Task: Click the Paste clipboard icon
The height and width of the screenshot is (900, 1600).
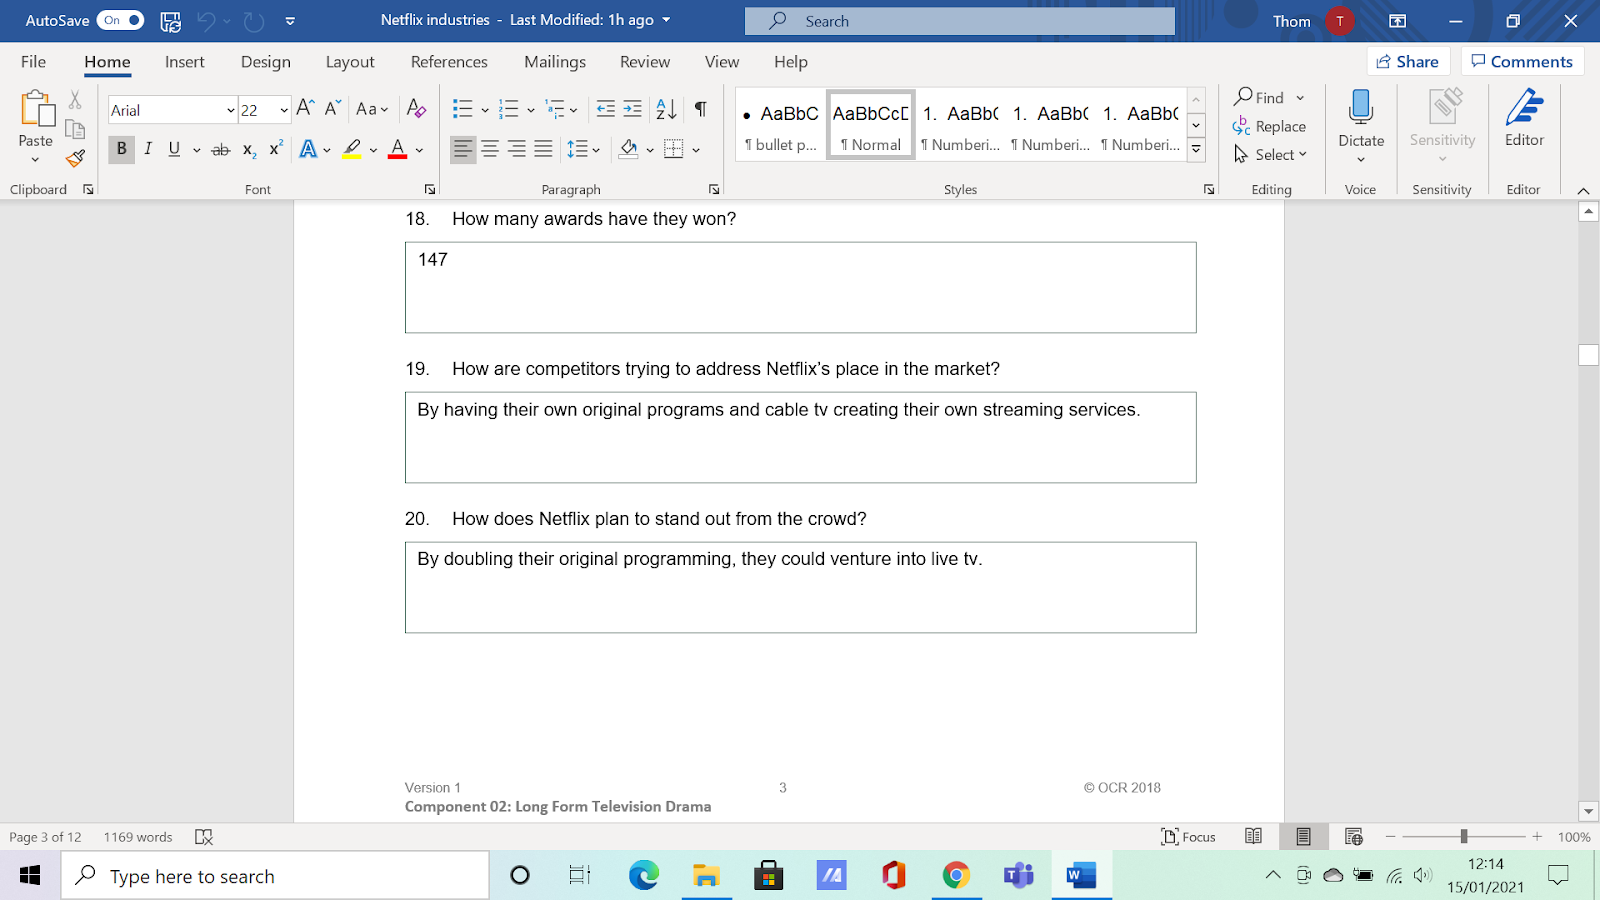Action: [x=36, y=108]
